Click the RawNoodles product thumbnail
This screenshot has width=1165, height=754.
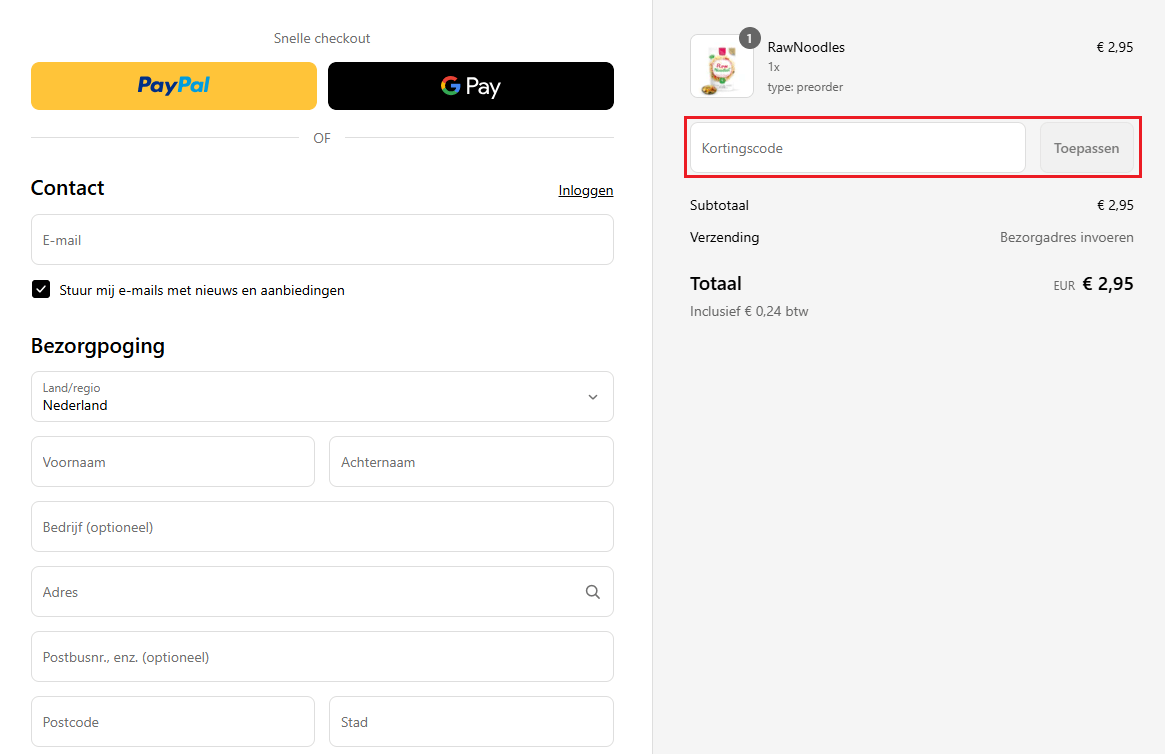(721, 68)
